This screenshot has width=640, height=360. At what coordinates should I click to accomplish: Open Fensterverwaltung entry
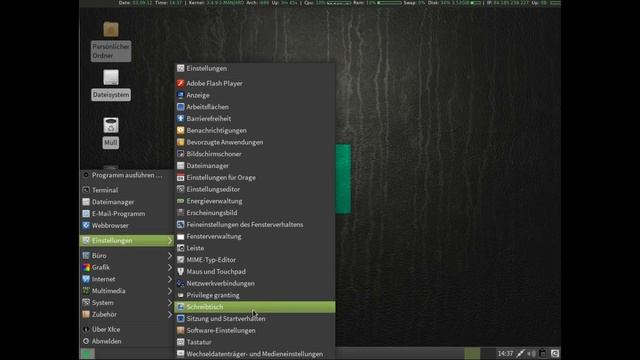(255, 236)
